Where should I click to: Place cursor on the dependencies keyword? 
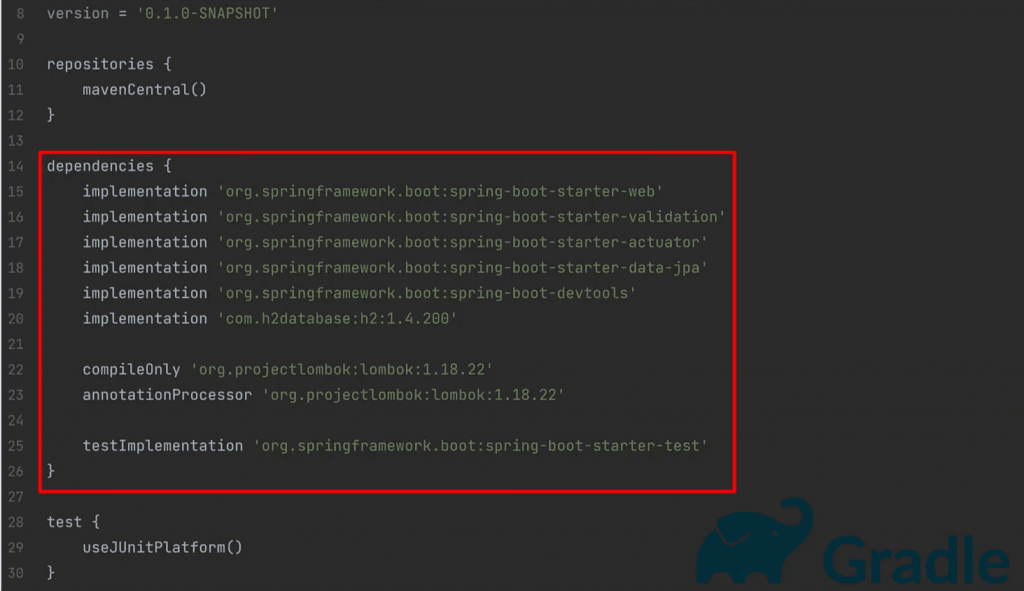100,166
